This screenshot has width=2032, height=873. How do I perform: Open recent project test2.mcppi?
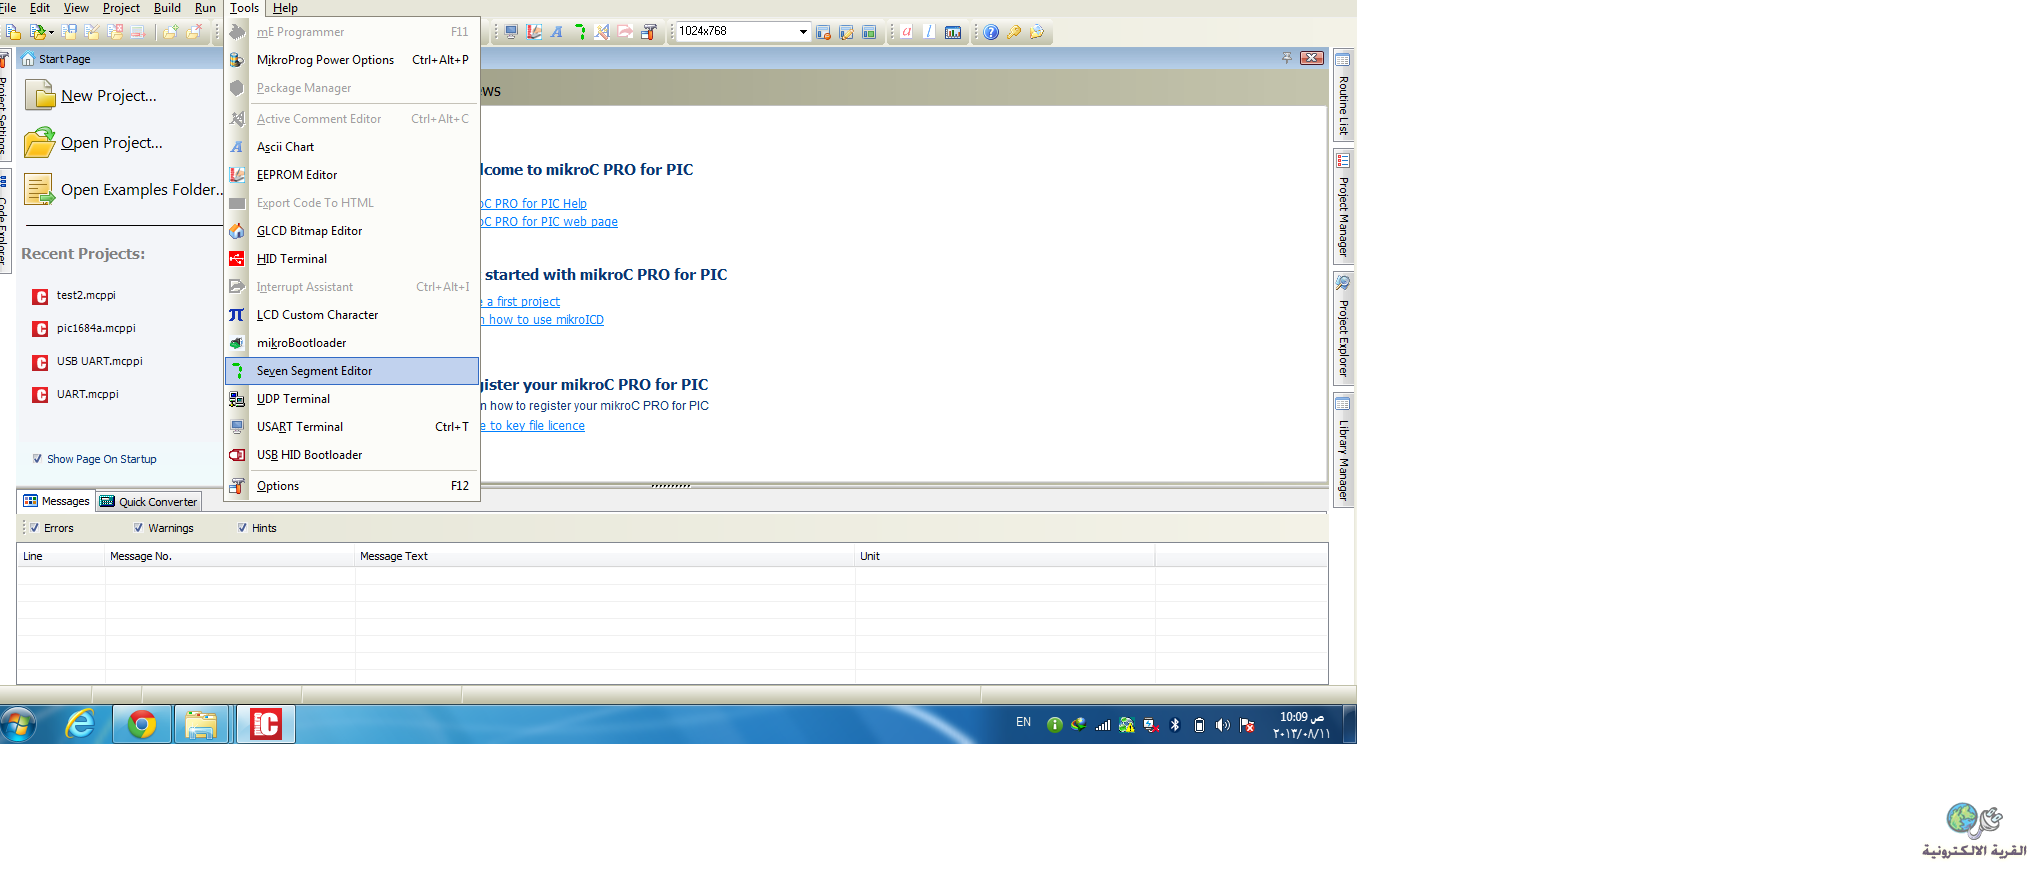86,295
